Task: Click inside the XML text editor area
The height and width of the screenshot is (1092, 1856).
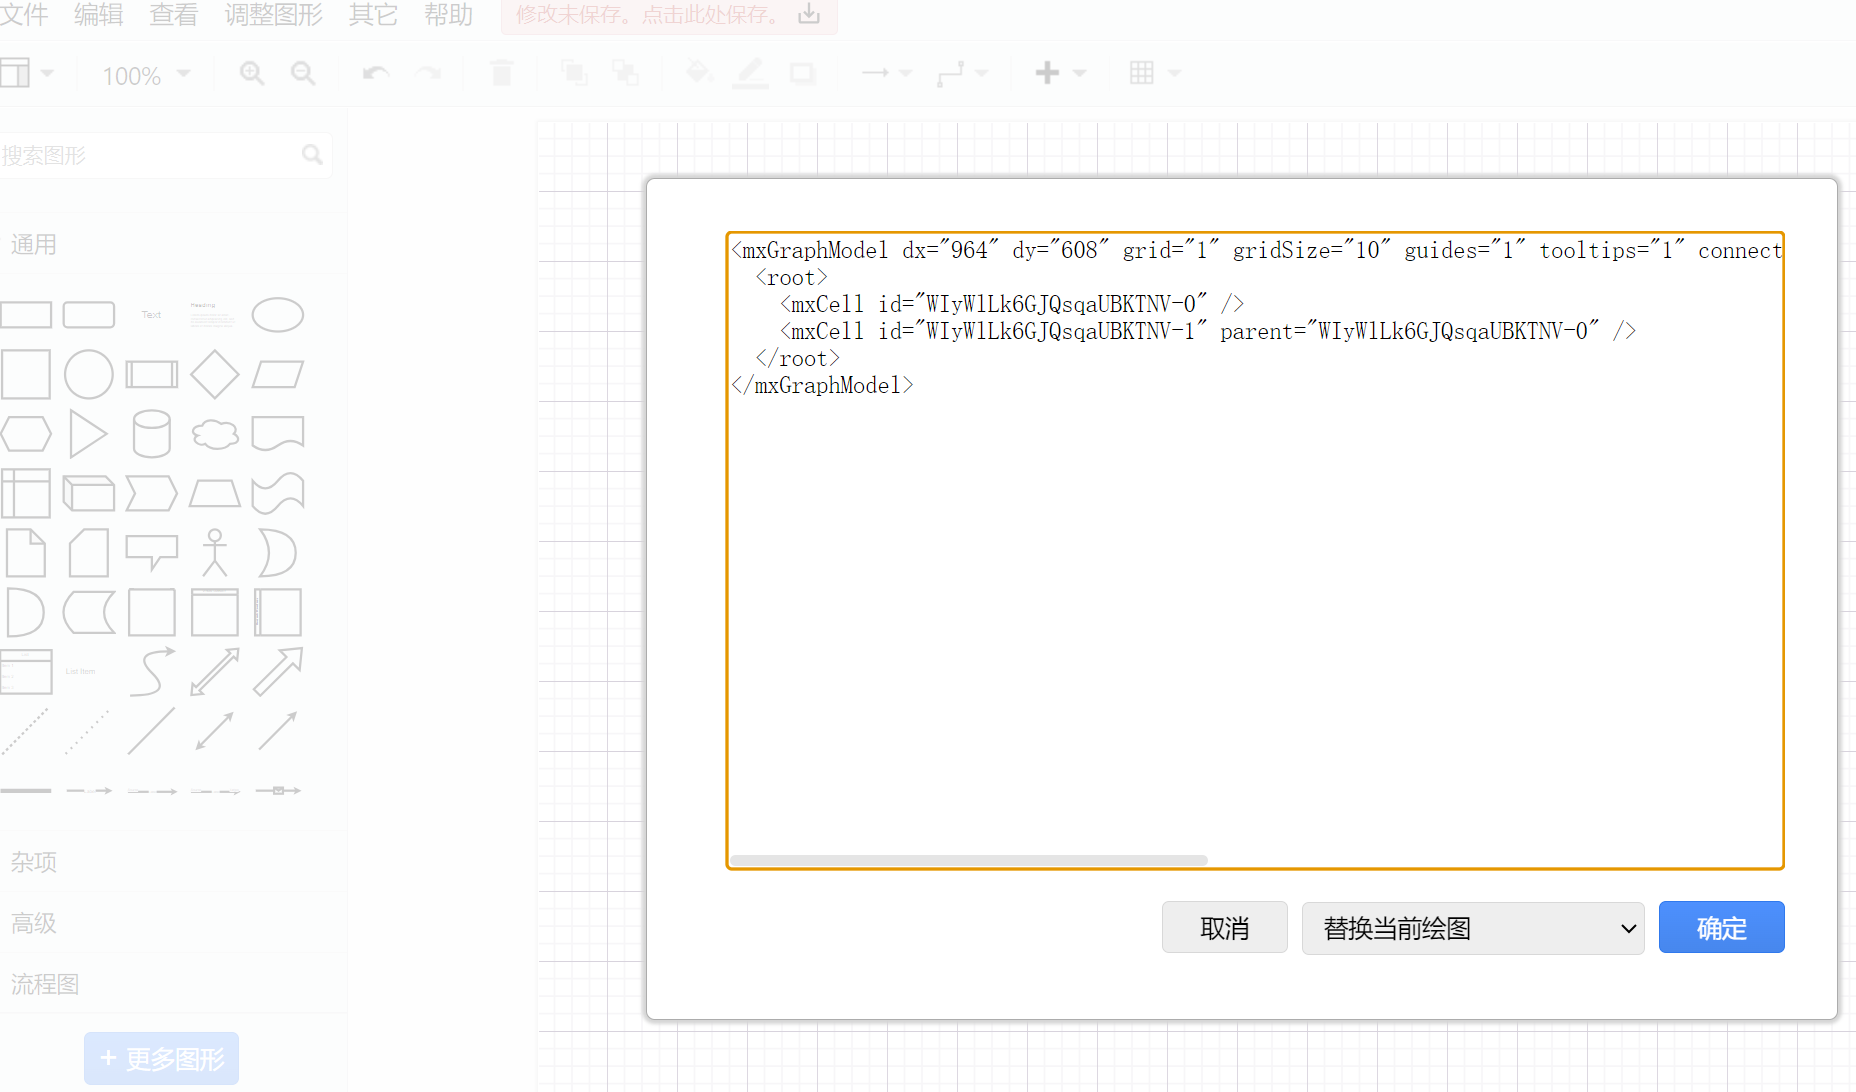Action: (1255, 550)
